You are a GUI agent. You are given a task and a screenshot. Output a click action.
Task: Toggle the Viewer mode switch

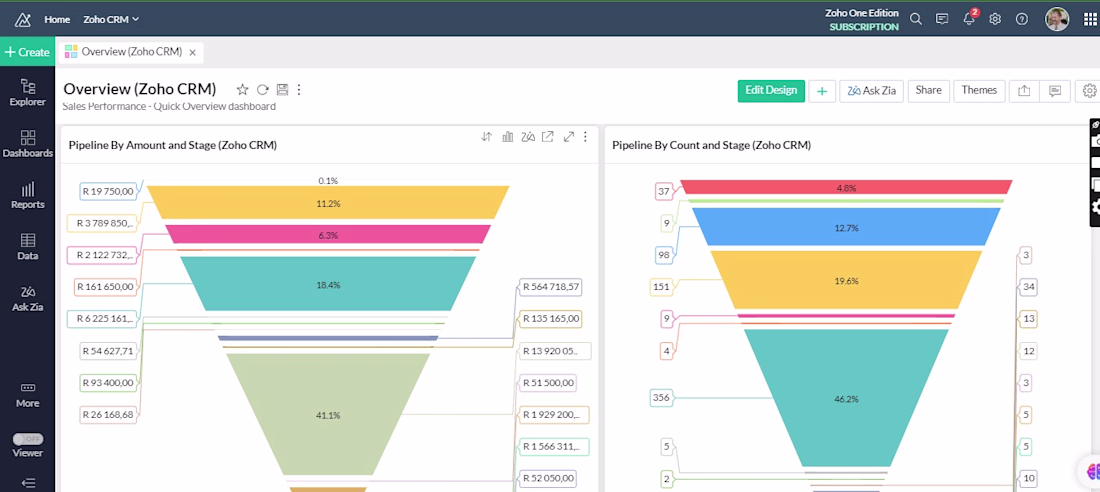[x=28, y=439]
